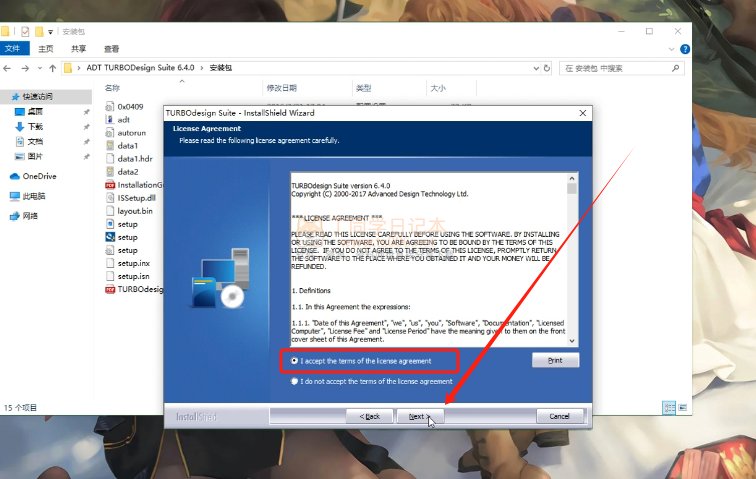Sort files by 大小 column header
This screenshot has width=756, height=479.
coord(438,88)
